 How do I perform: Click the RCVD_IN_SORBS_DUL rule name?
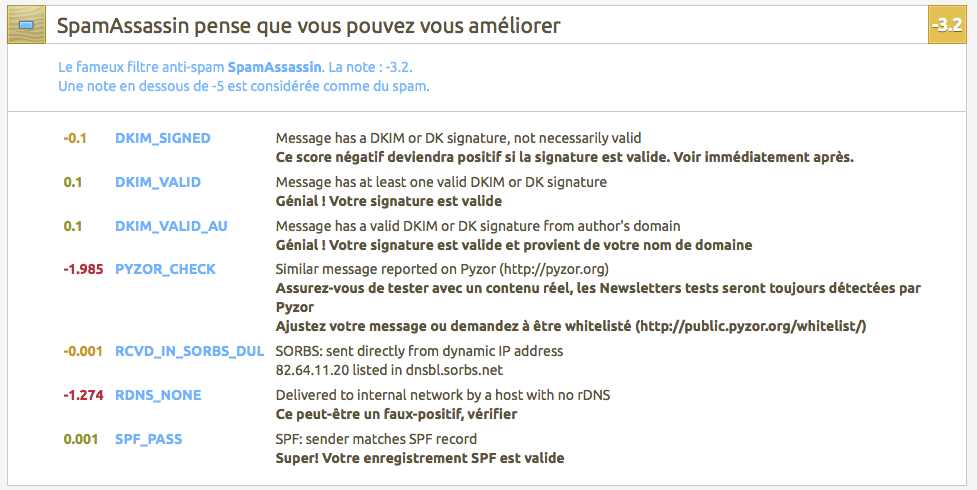point(190,351)
